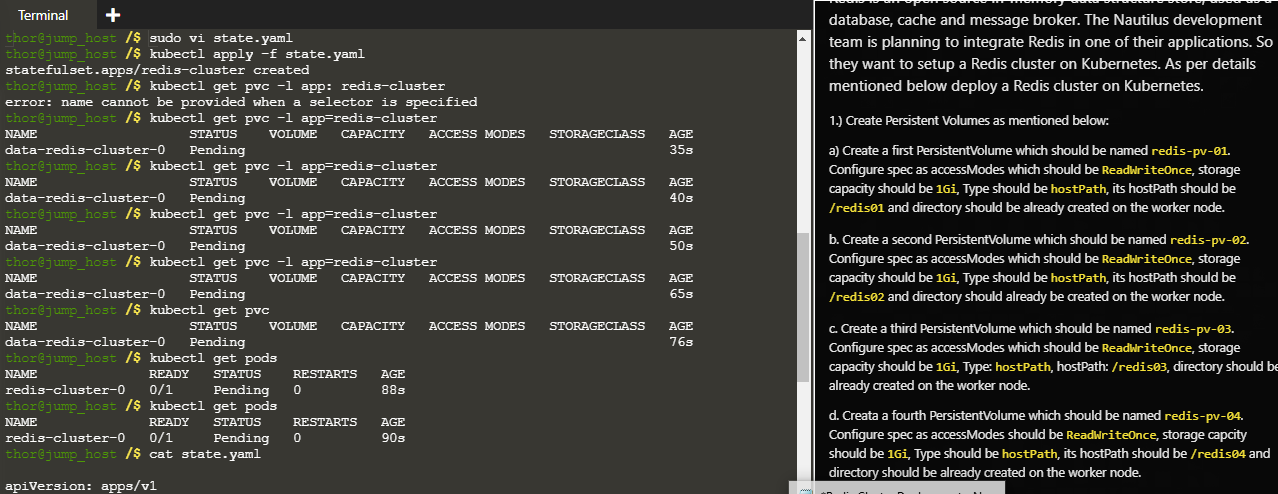This screenshot has width=1278, height=494.
Task: Click the 'cat state.yaml' command line
Action: pos(204,454)
